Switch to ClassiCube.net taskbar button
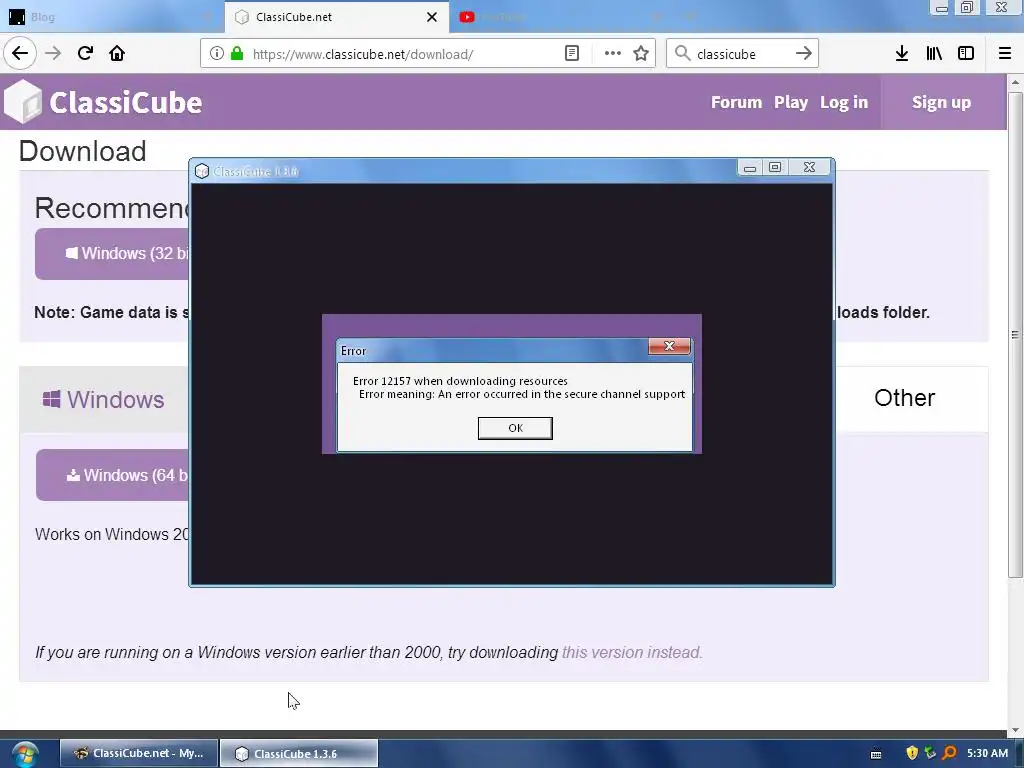This screenshot has width=1024, height=768. (x=139, y=754)
